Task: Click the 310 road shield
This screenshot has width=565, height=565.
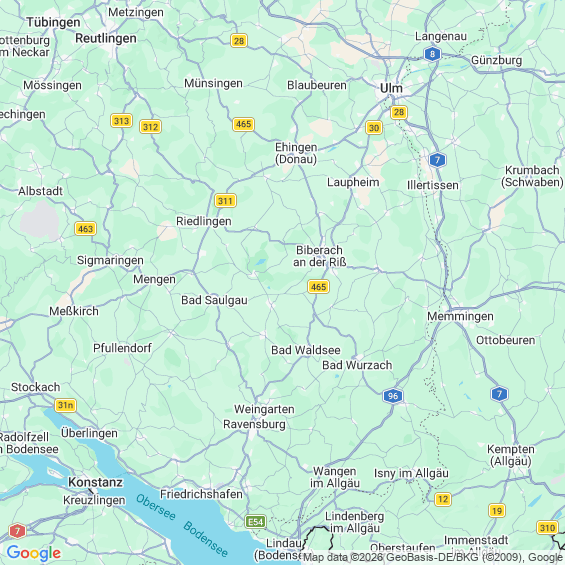Action: pyautogui.click(x=547, y=528)
